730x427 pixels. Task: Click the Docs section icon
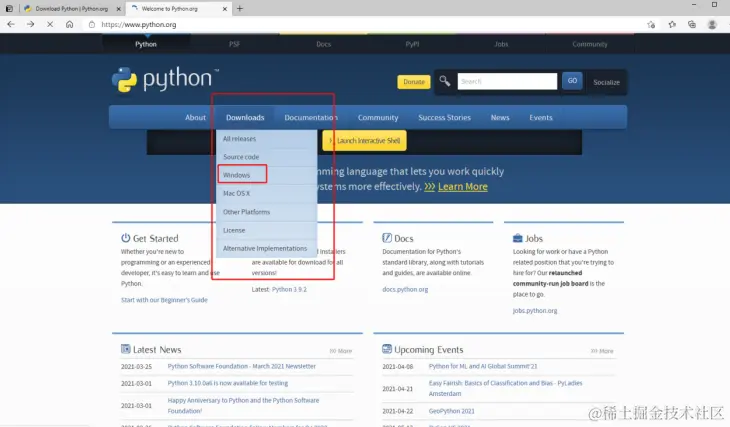pos(387,238)
